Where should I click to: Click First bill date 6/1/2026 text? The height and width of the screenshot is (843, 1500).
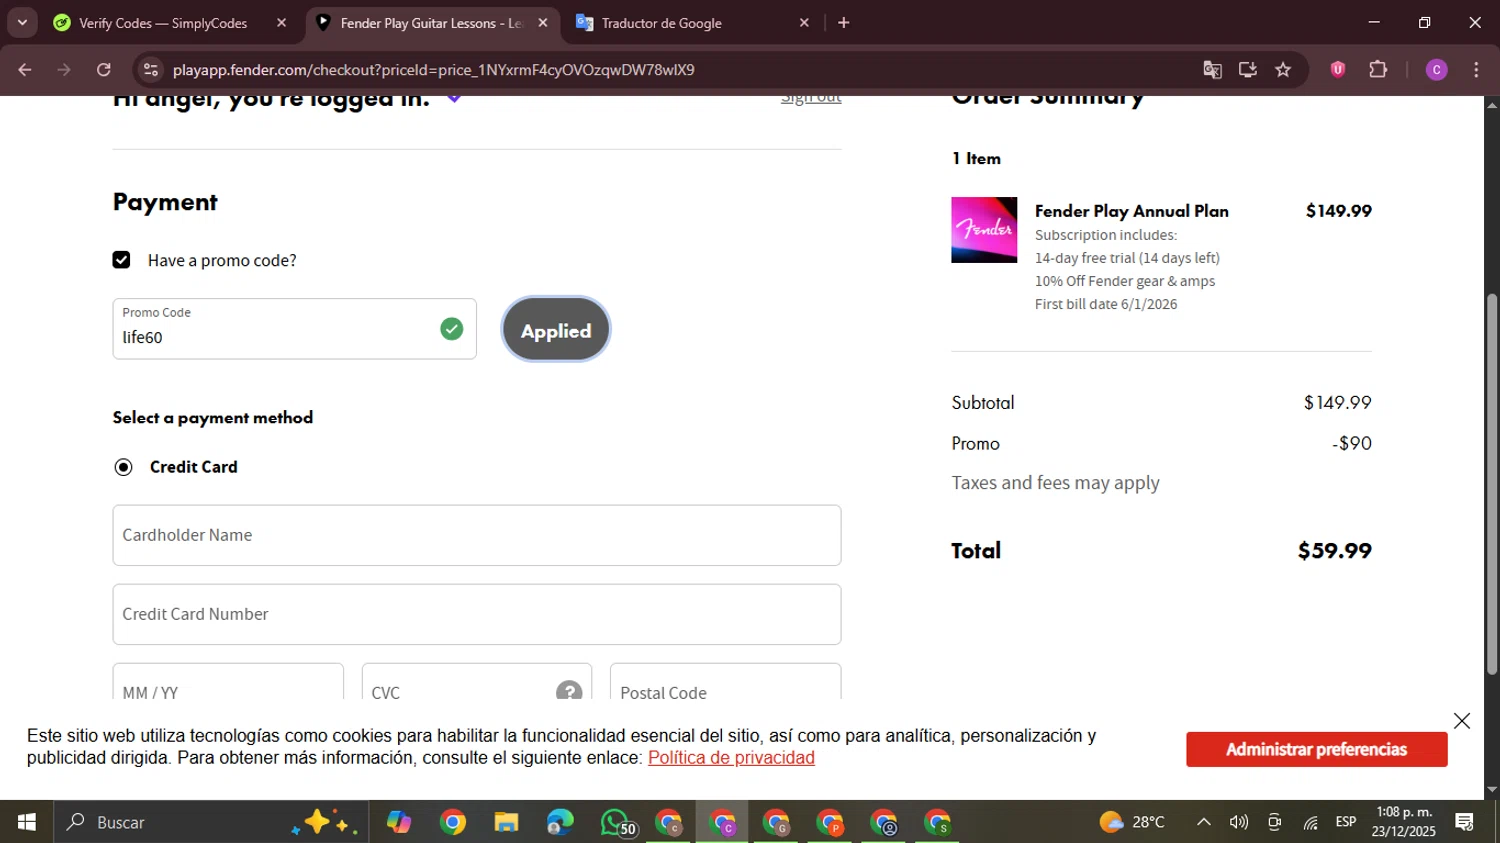(x=1106, y=304)
